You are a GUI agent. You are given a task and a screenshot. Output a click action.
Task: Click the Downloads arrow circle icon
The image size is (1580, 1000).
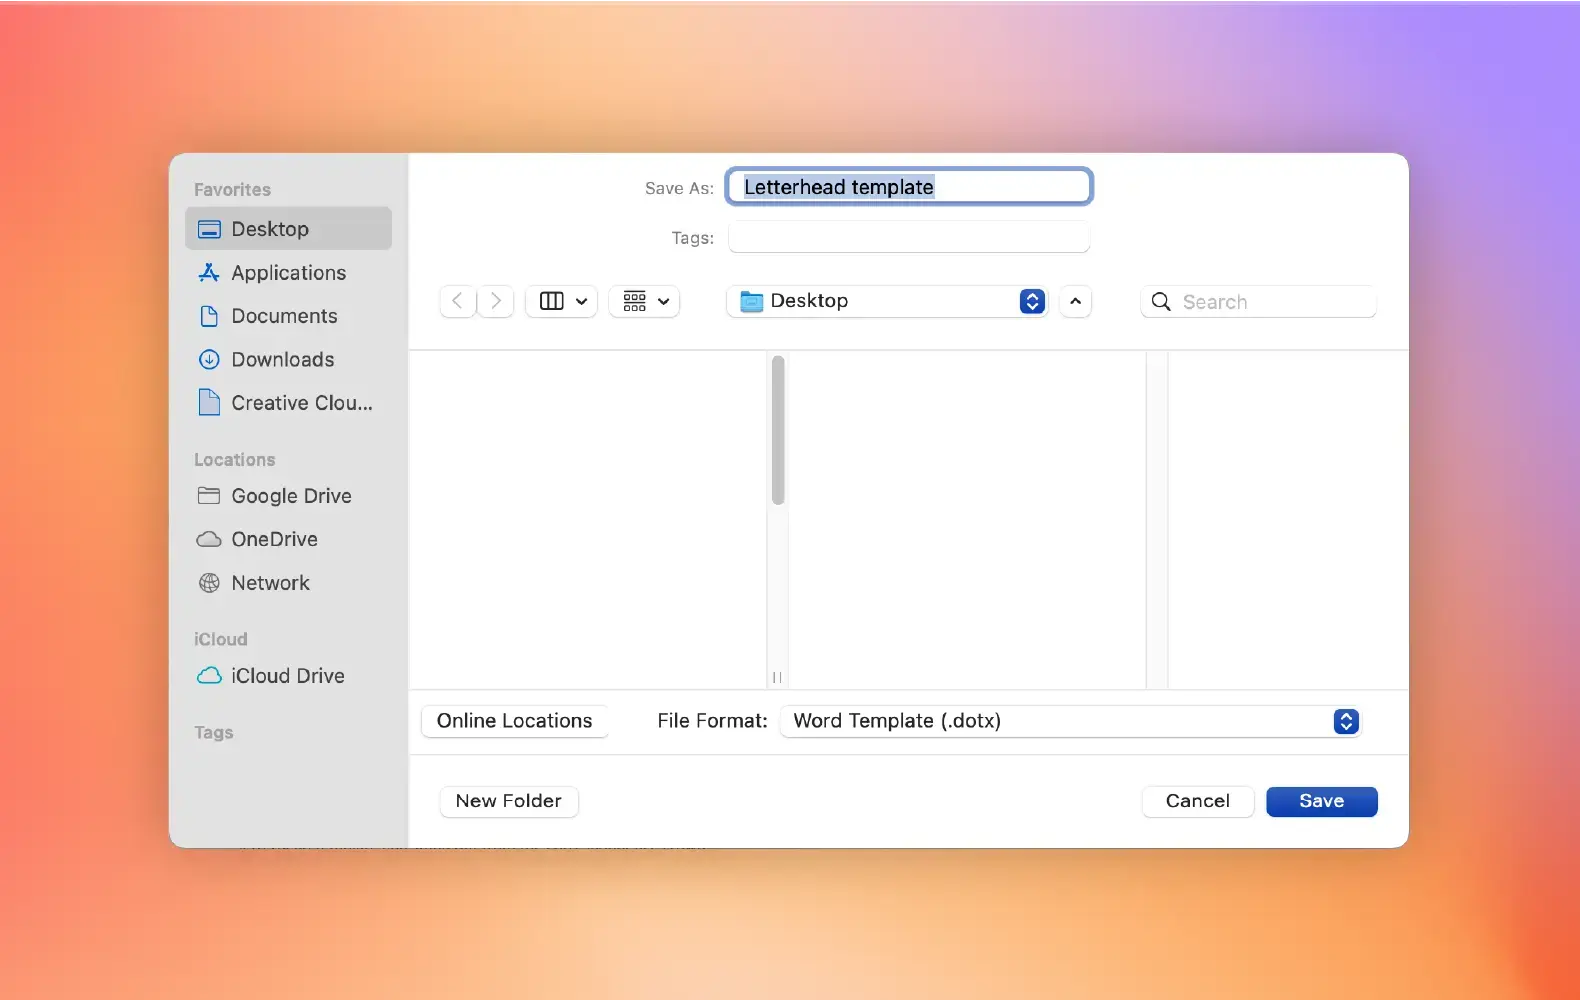209,359
